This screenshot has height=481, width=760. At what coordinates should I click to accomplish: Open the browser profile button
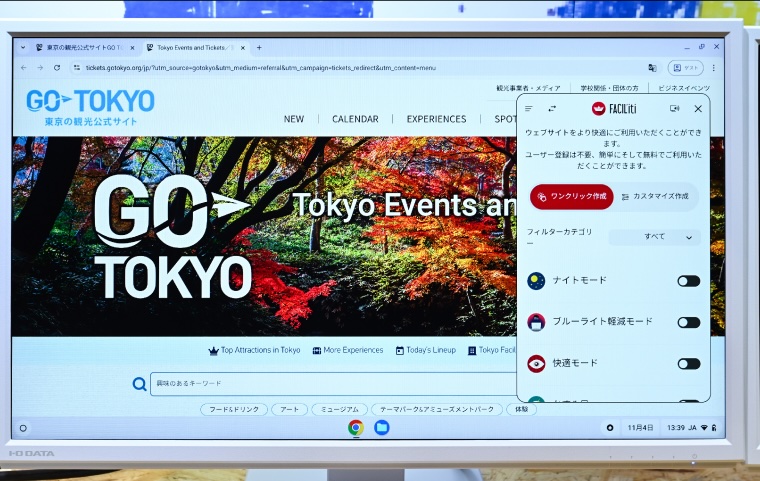point(685,68)
